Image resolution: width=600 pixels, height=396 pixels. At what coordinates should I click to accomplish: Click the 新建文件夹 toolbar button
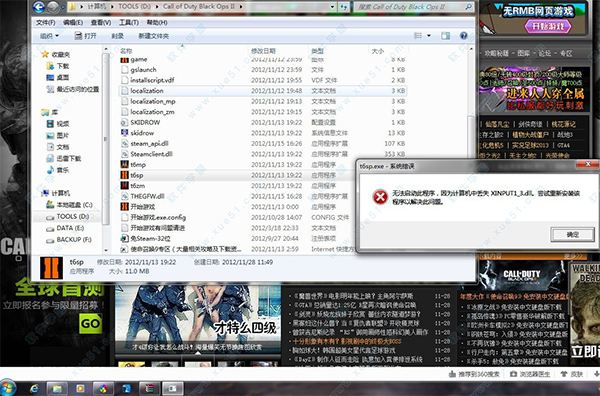click(153, 36)
